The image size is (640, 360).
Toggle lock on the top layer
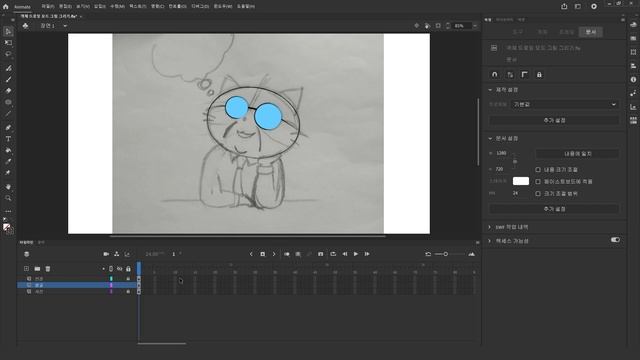point(128,278)
